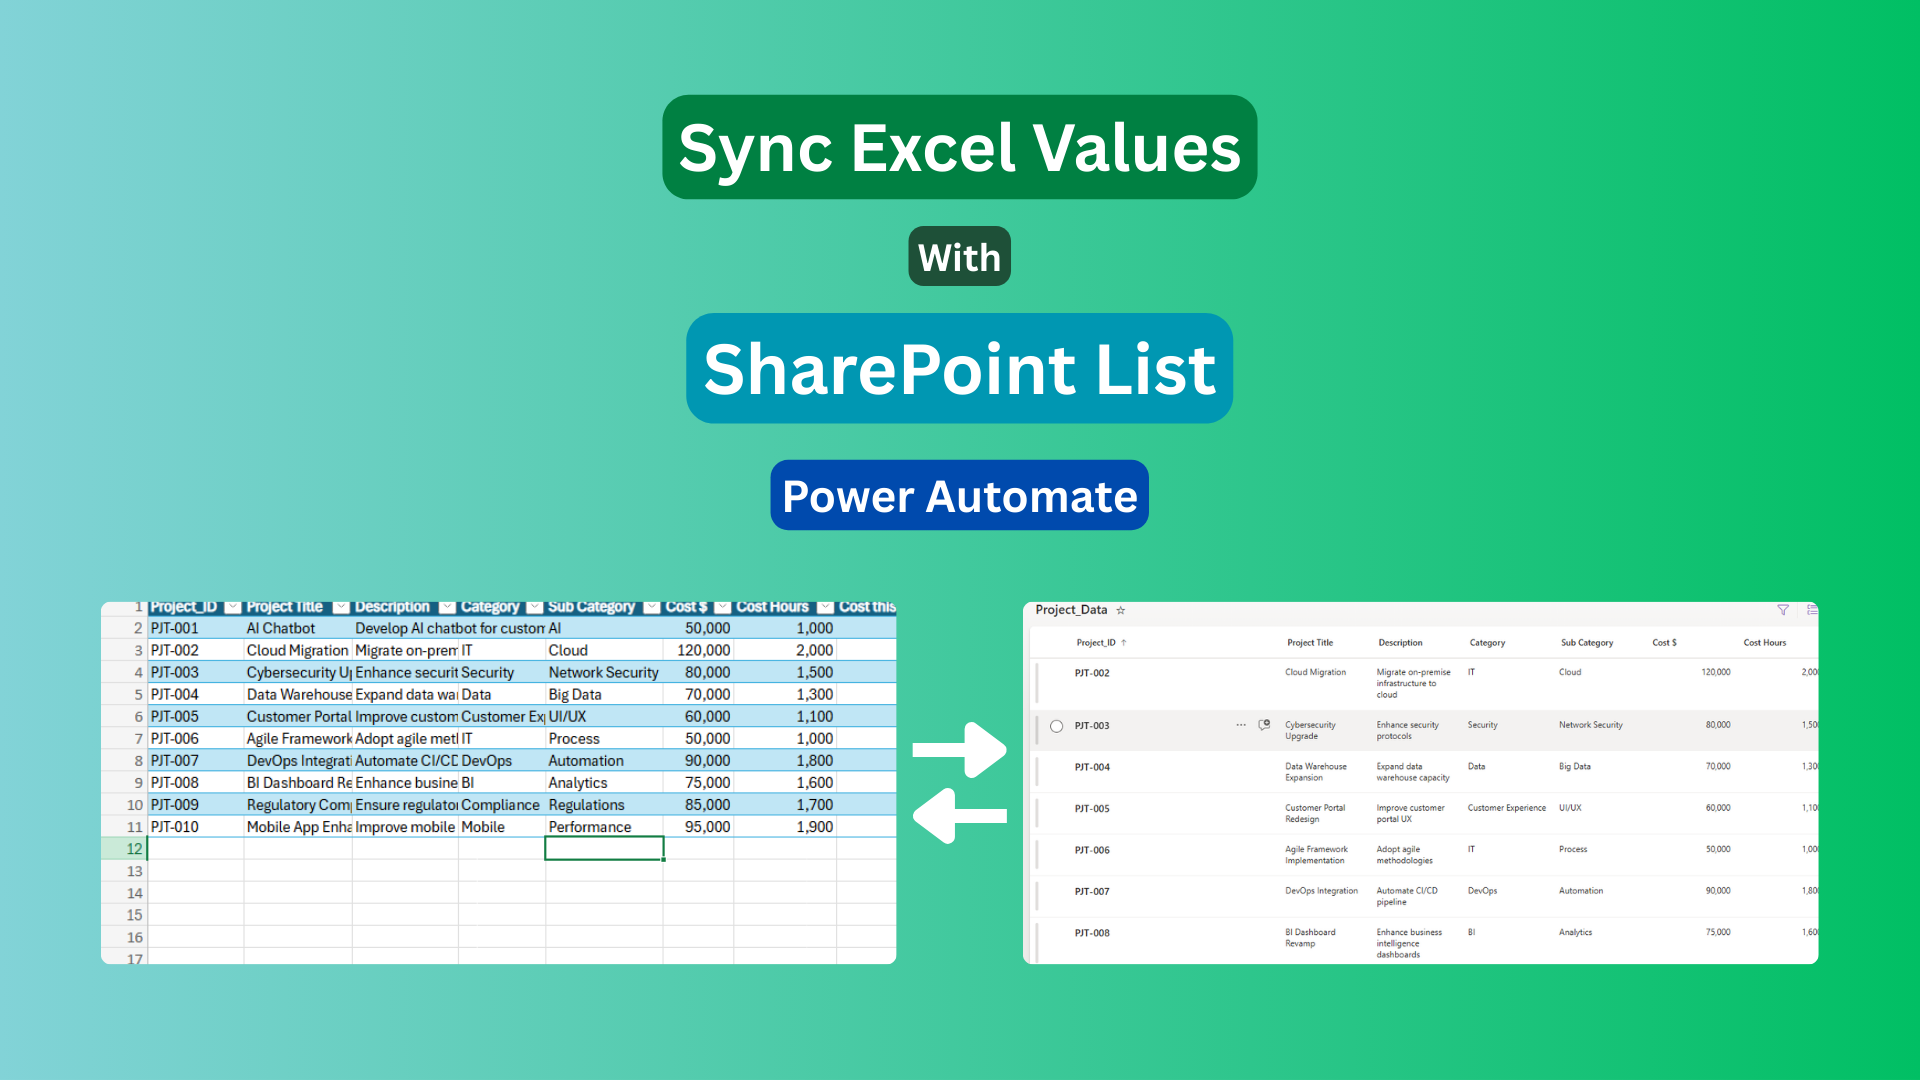Click the selected empty cell in row 12
The image size is (1920, 1080).
[604, 848]
